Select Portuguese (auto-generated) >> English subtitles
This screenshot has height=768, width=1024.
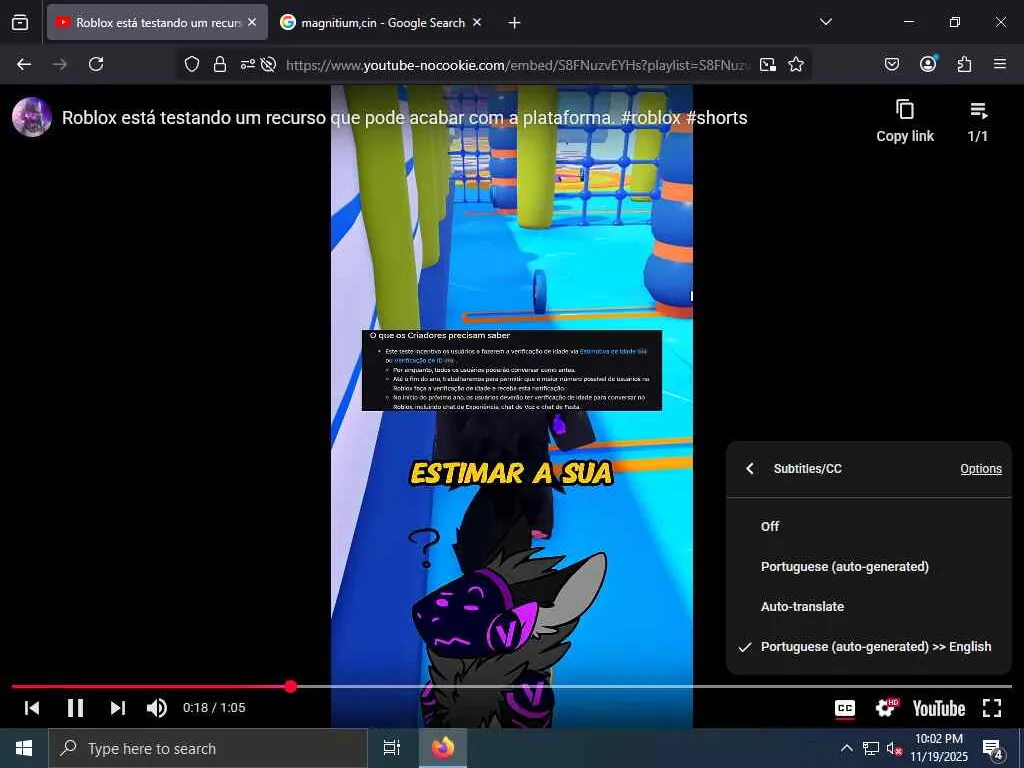point(869,647)
